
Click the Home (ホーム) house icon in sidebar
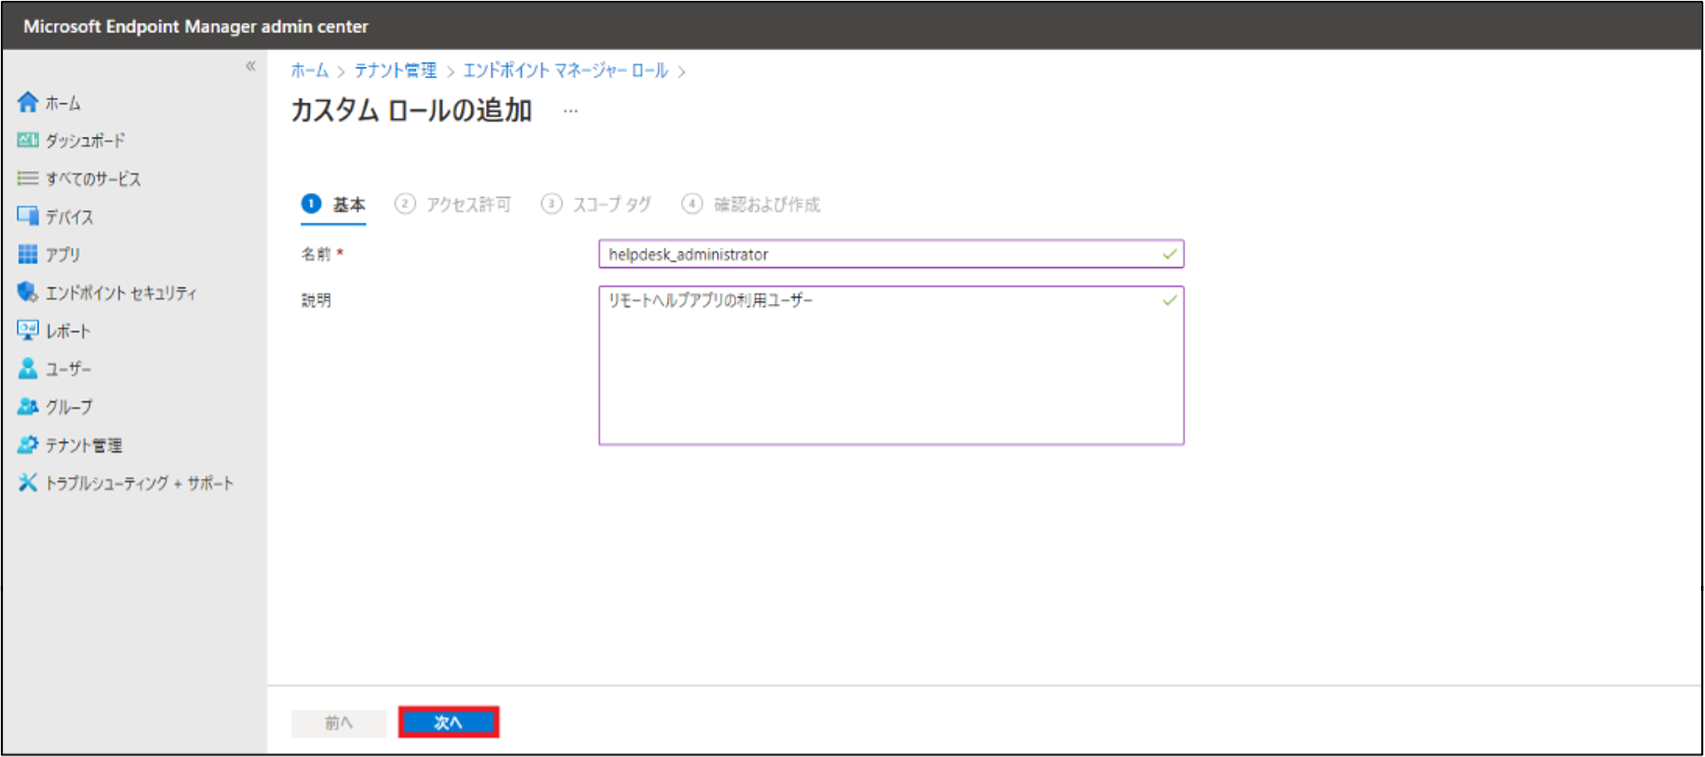[x=28, y=102]
